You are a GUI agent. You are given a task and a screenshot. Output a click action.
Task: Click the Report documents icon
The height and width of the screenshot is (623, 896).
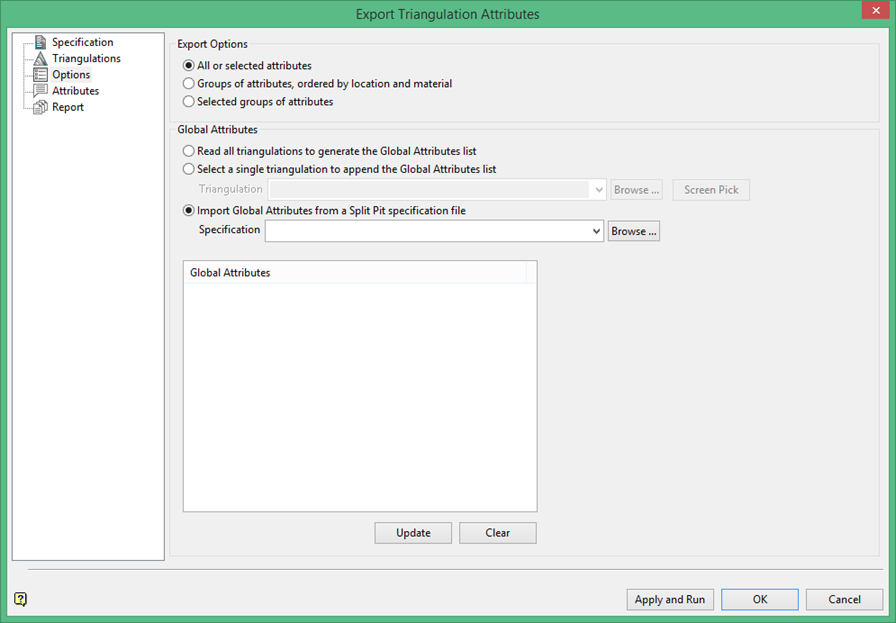coord(40,107)
